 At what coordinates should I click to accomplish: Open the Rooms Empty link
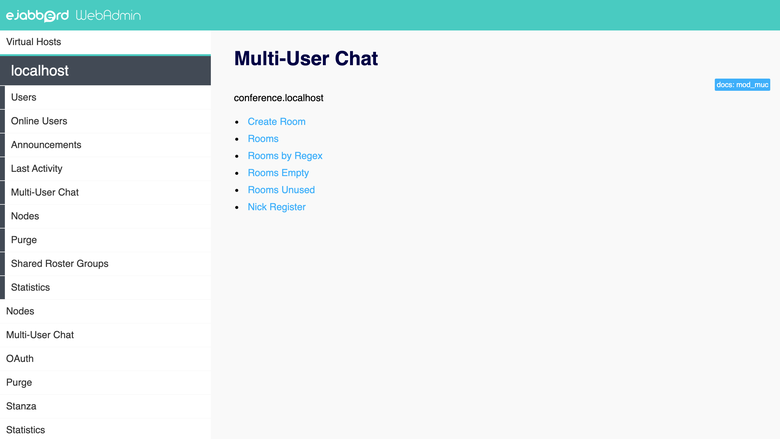pyautogui.click(x=278, y=173)
